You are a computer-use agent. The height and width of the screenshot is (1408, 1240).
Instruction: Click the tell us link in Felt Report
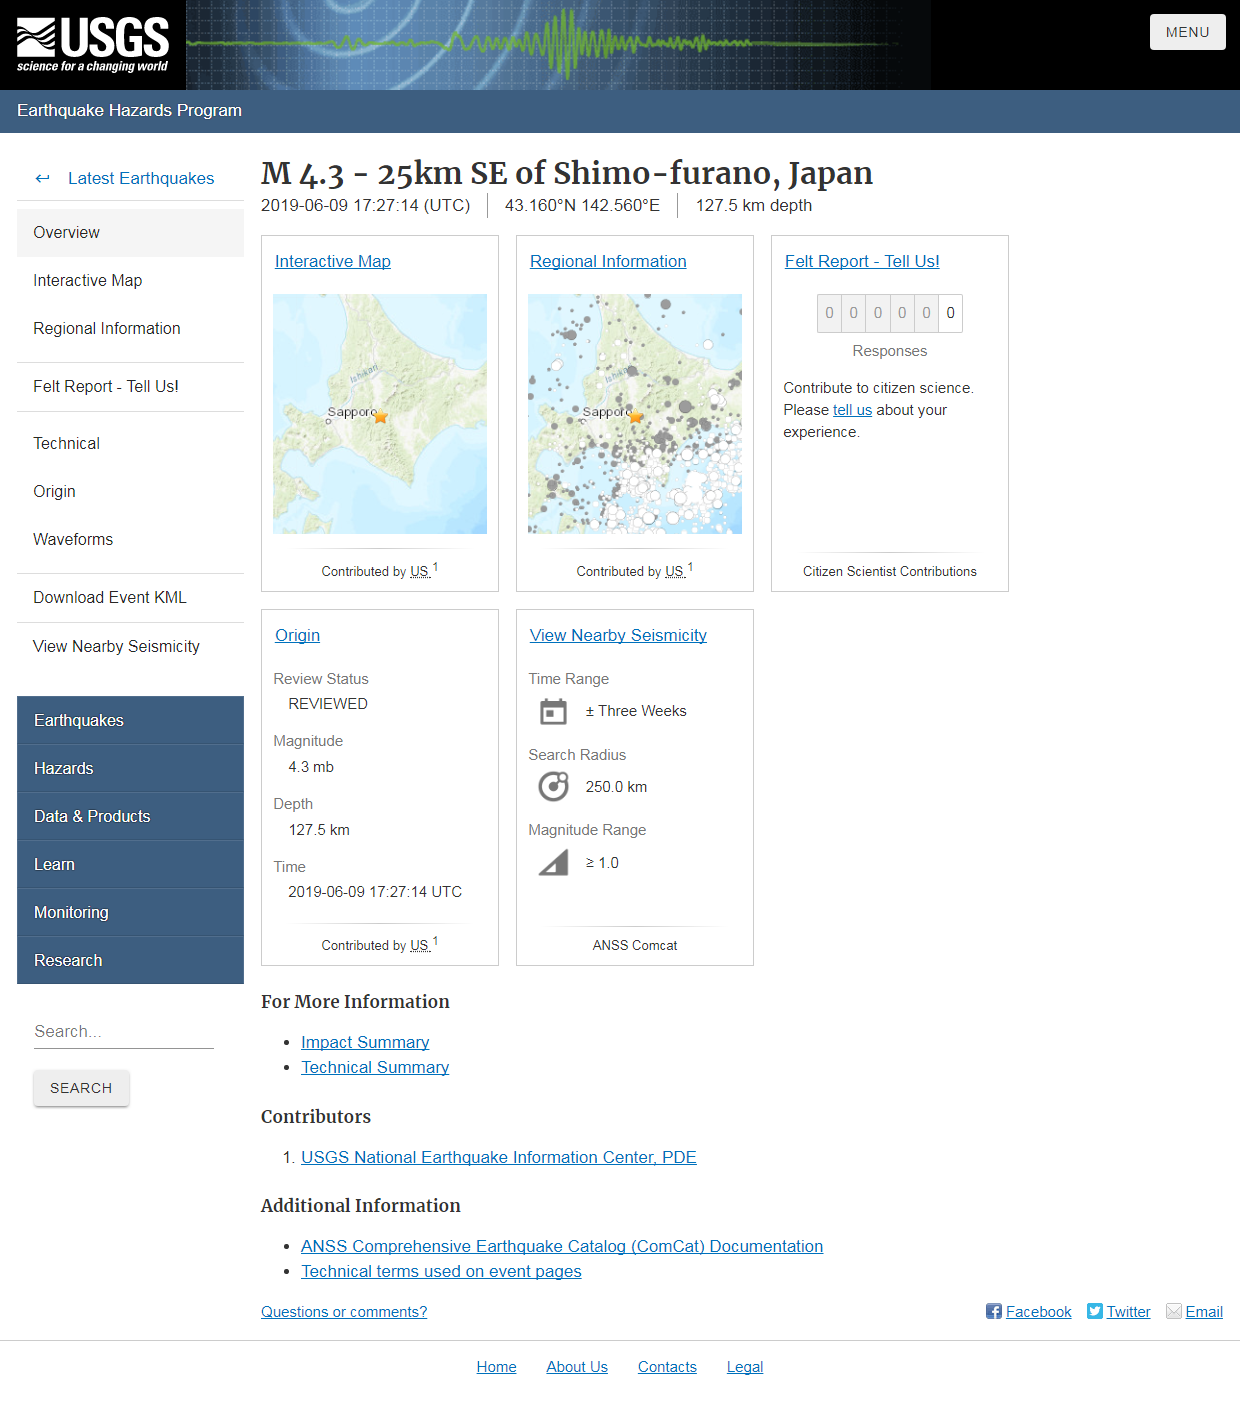point(851,410)
